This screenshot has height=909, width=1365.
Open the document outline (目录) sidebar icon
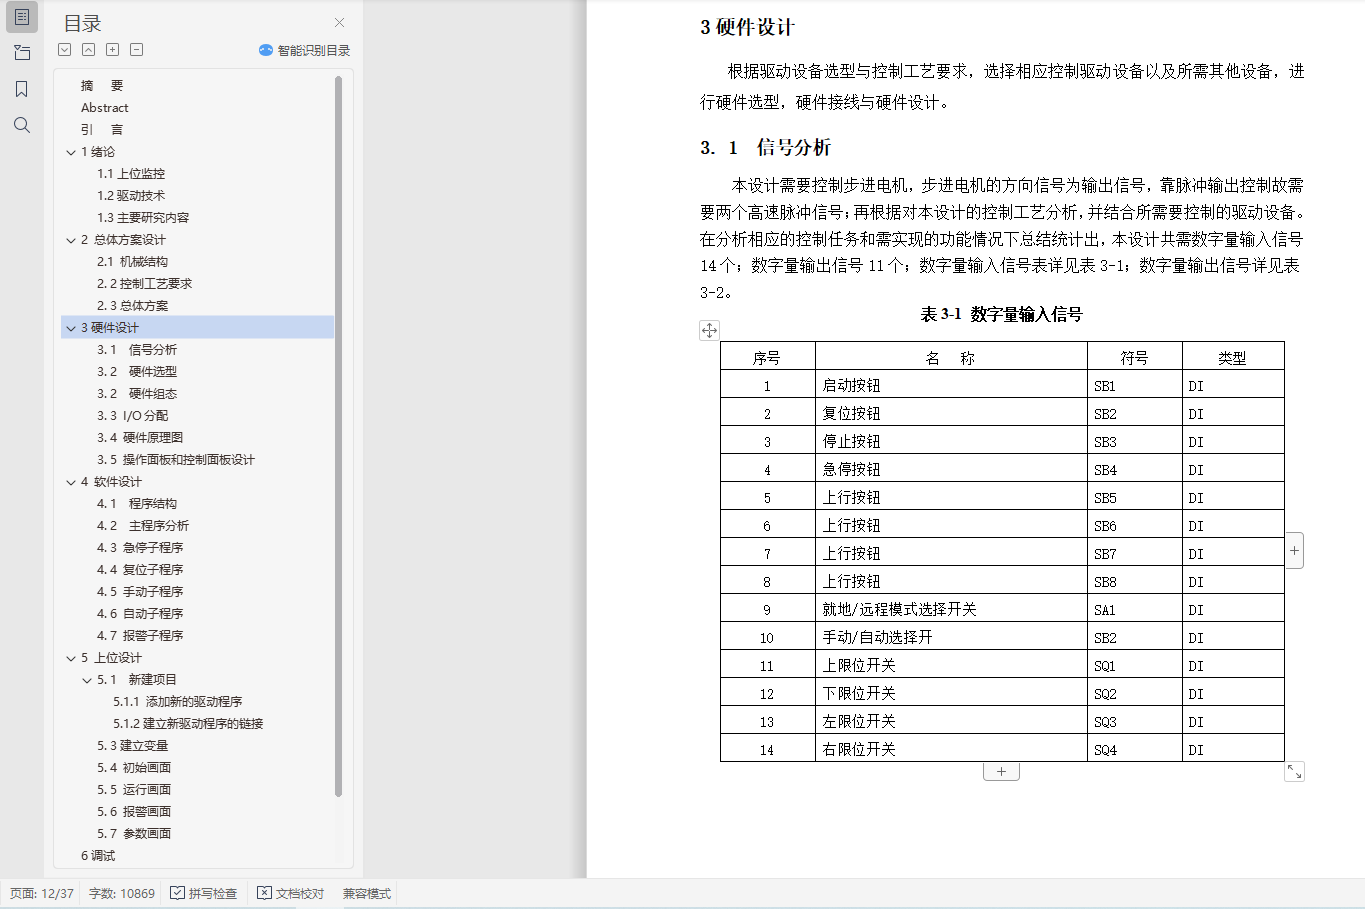point(22,17)
